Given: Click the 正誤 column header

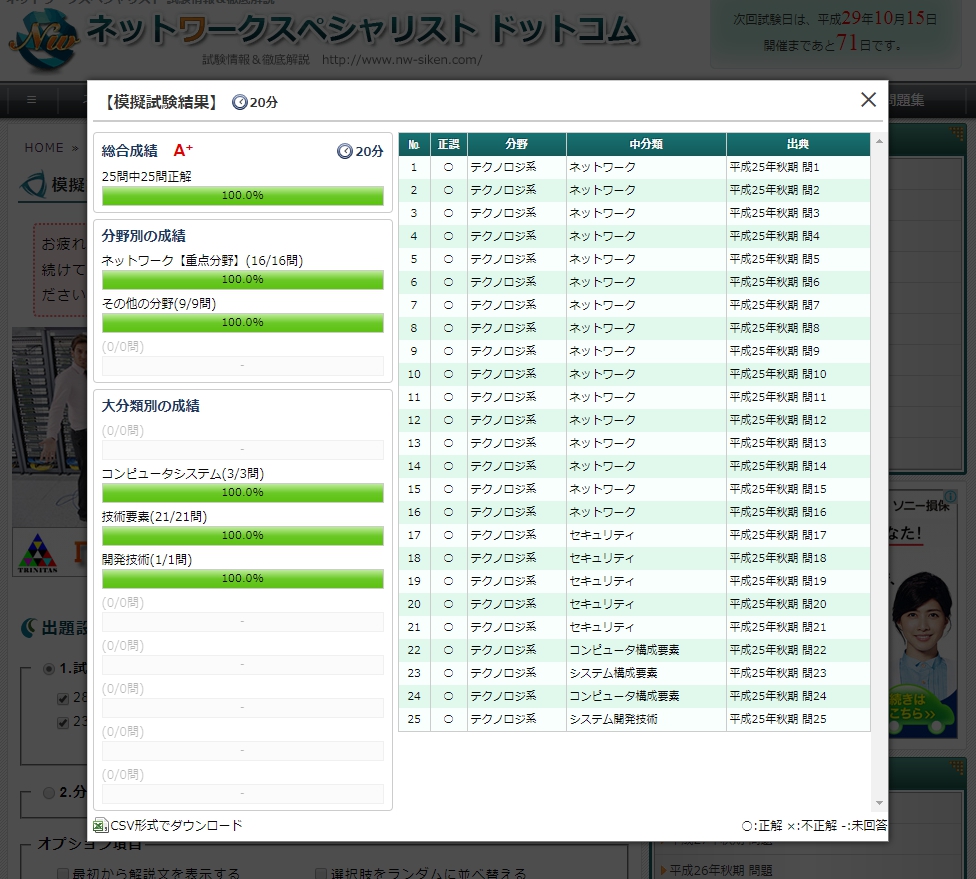Looking at the screenshot, I should click(449, 144).
